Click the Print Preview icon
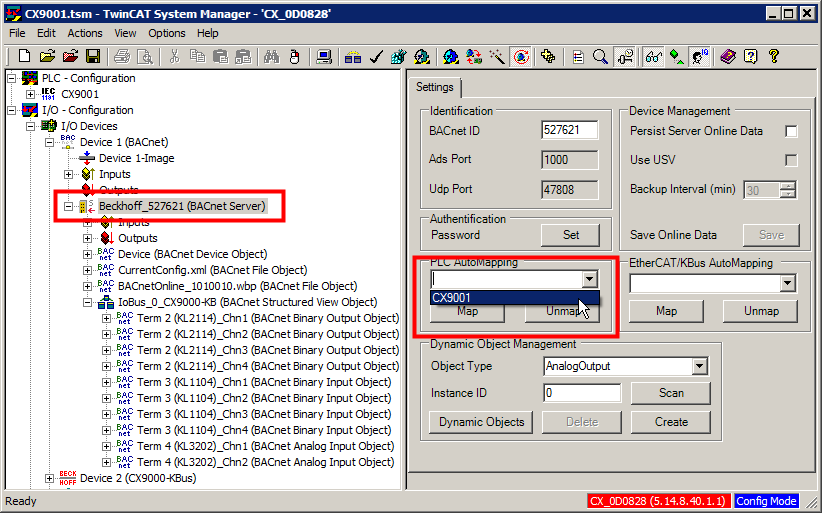Viewport: 822px width, 513px height. pos(144,56)
